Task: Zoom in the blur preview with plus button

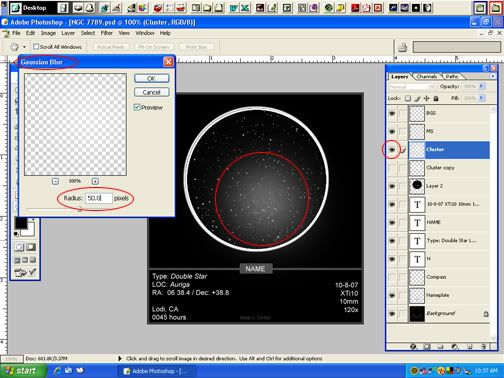Action: (x=95, y=181)
